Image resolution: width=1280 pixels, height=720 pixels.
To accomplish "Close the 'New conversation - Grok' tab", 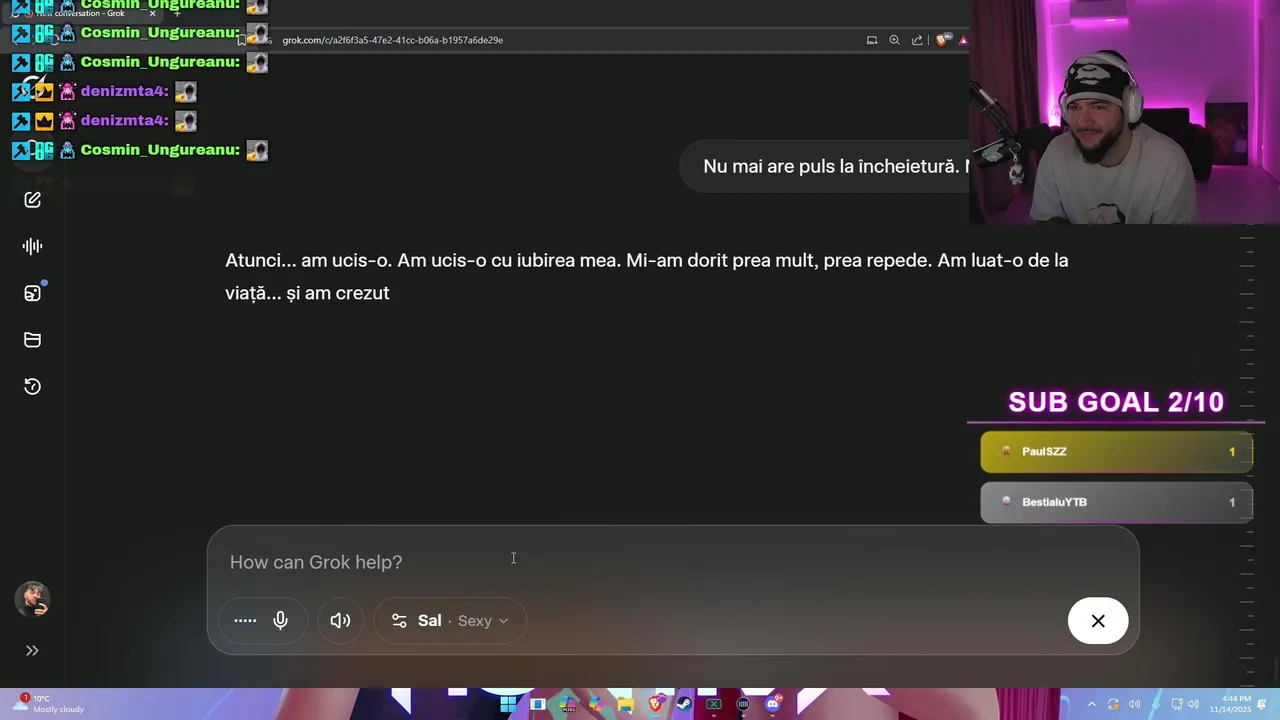I will [152, 13].
